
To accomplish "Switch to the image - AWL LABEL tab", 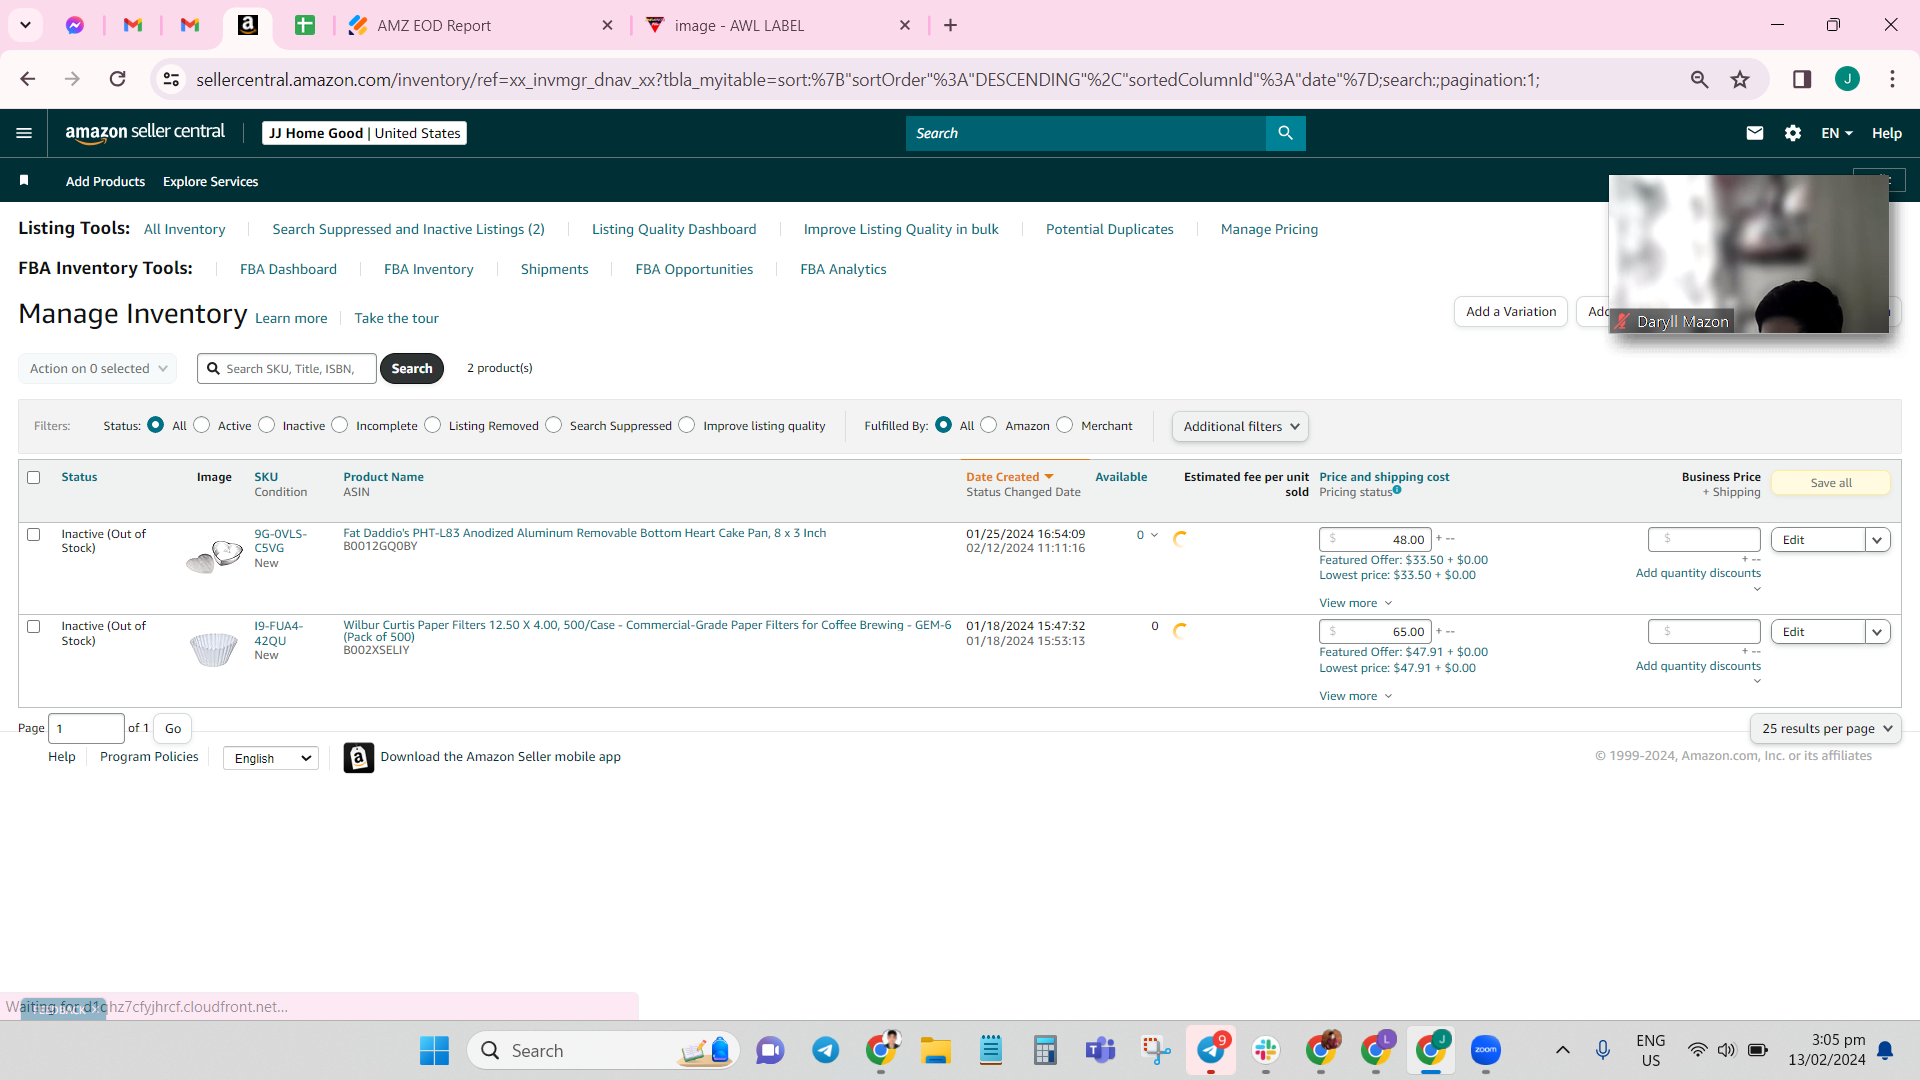I will pyautogui.click(x=778, y=25).
